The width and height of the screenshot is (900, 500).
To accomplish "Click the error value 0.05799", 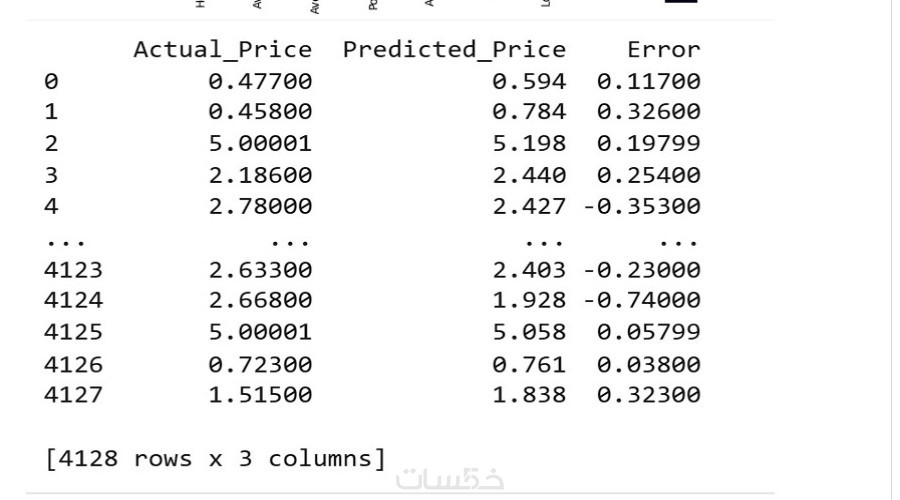I will click(x=649, y=332).
